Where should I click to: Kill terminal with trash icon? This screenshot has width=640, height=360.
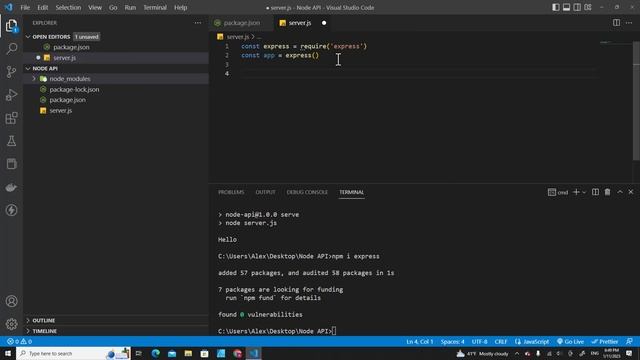(x=607, y=192)
